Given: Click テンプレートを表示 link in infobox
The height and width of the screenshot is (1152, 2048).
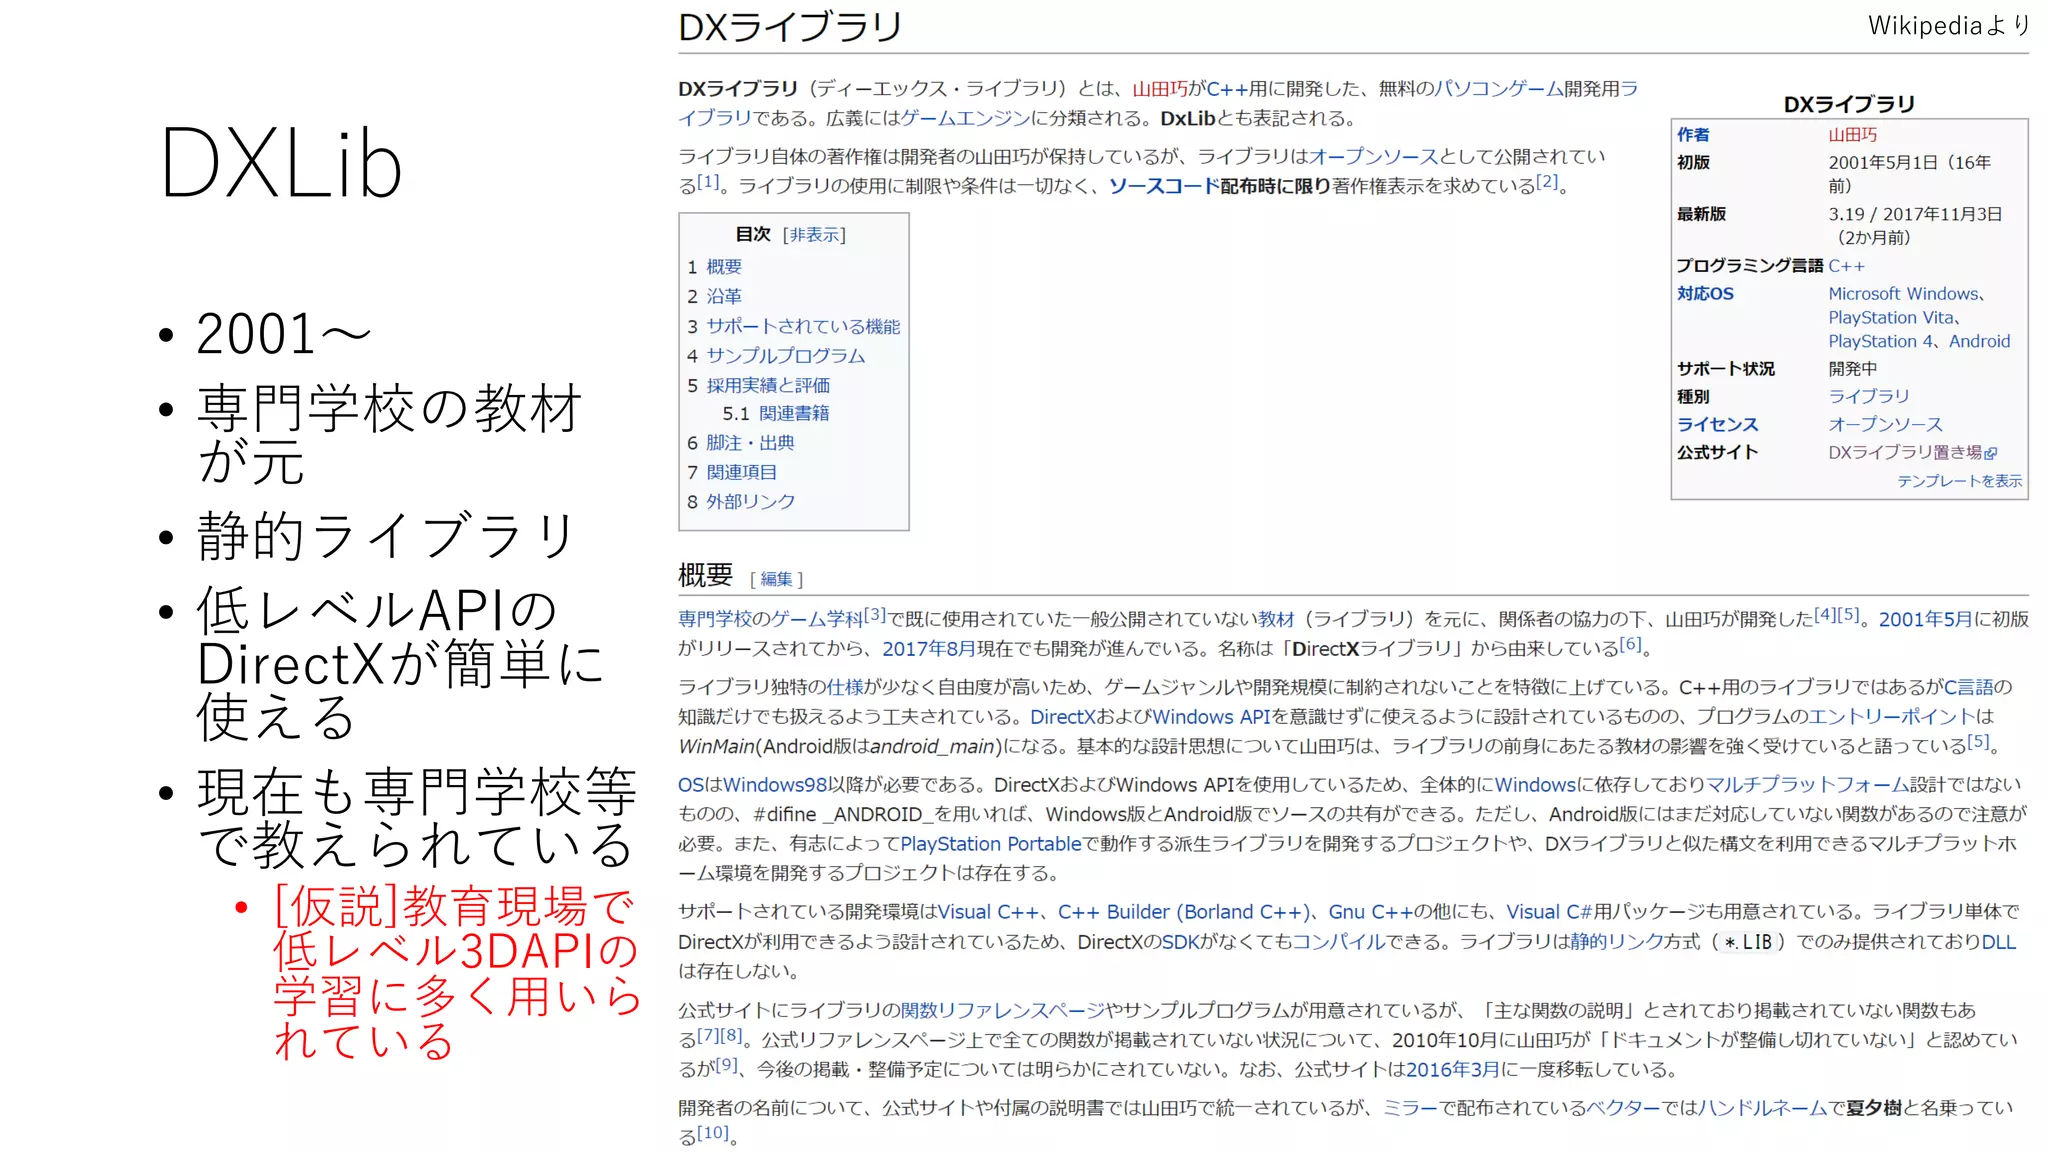Looking at the screenshot, I should [1959, 481].
